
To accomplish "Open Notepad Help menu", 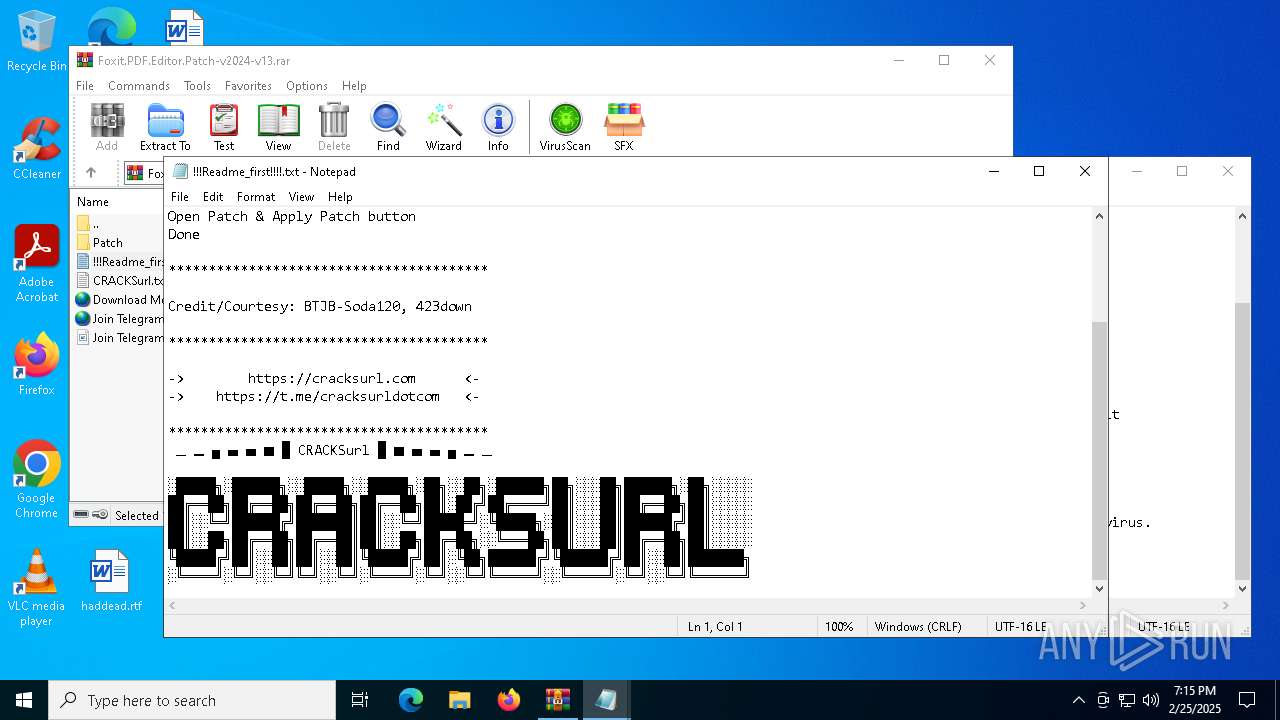I will pyautogui.click(x=340, y=197).
